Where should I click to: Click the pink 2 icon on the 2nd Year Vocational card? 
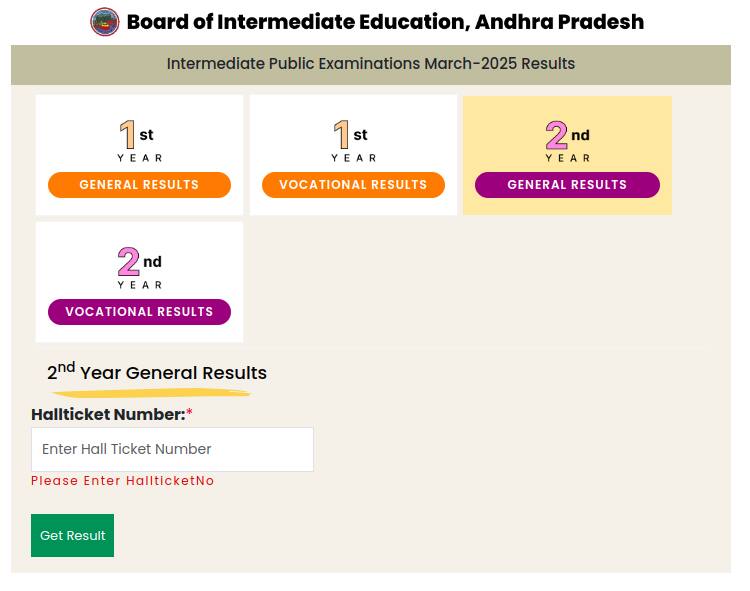pyautogui.click(x=128, y=262)
